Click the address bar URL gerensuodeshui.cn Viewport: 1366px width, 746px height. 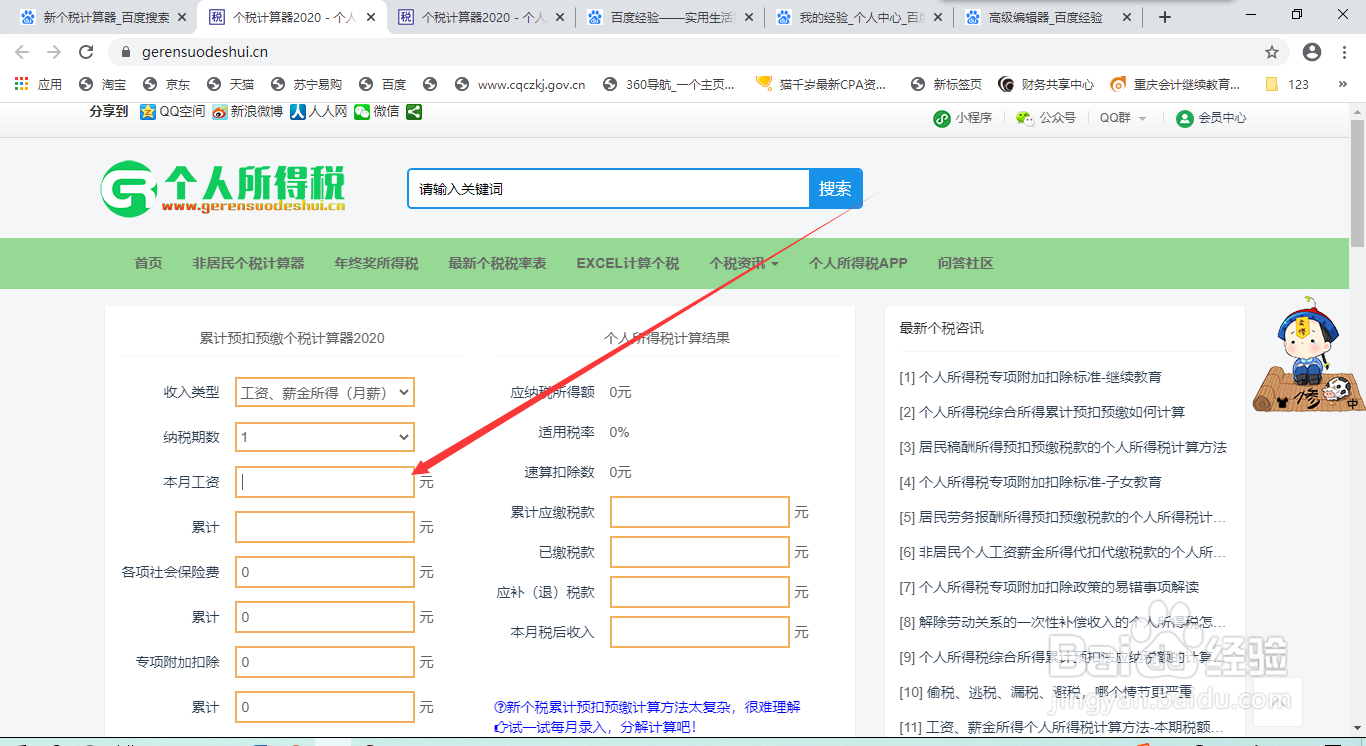204,52
